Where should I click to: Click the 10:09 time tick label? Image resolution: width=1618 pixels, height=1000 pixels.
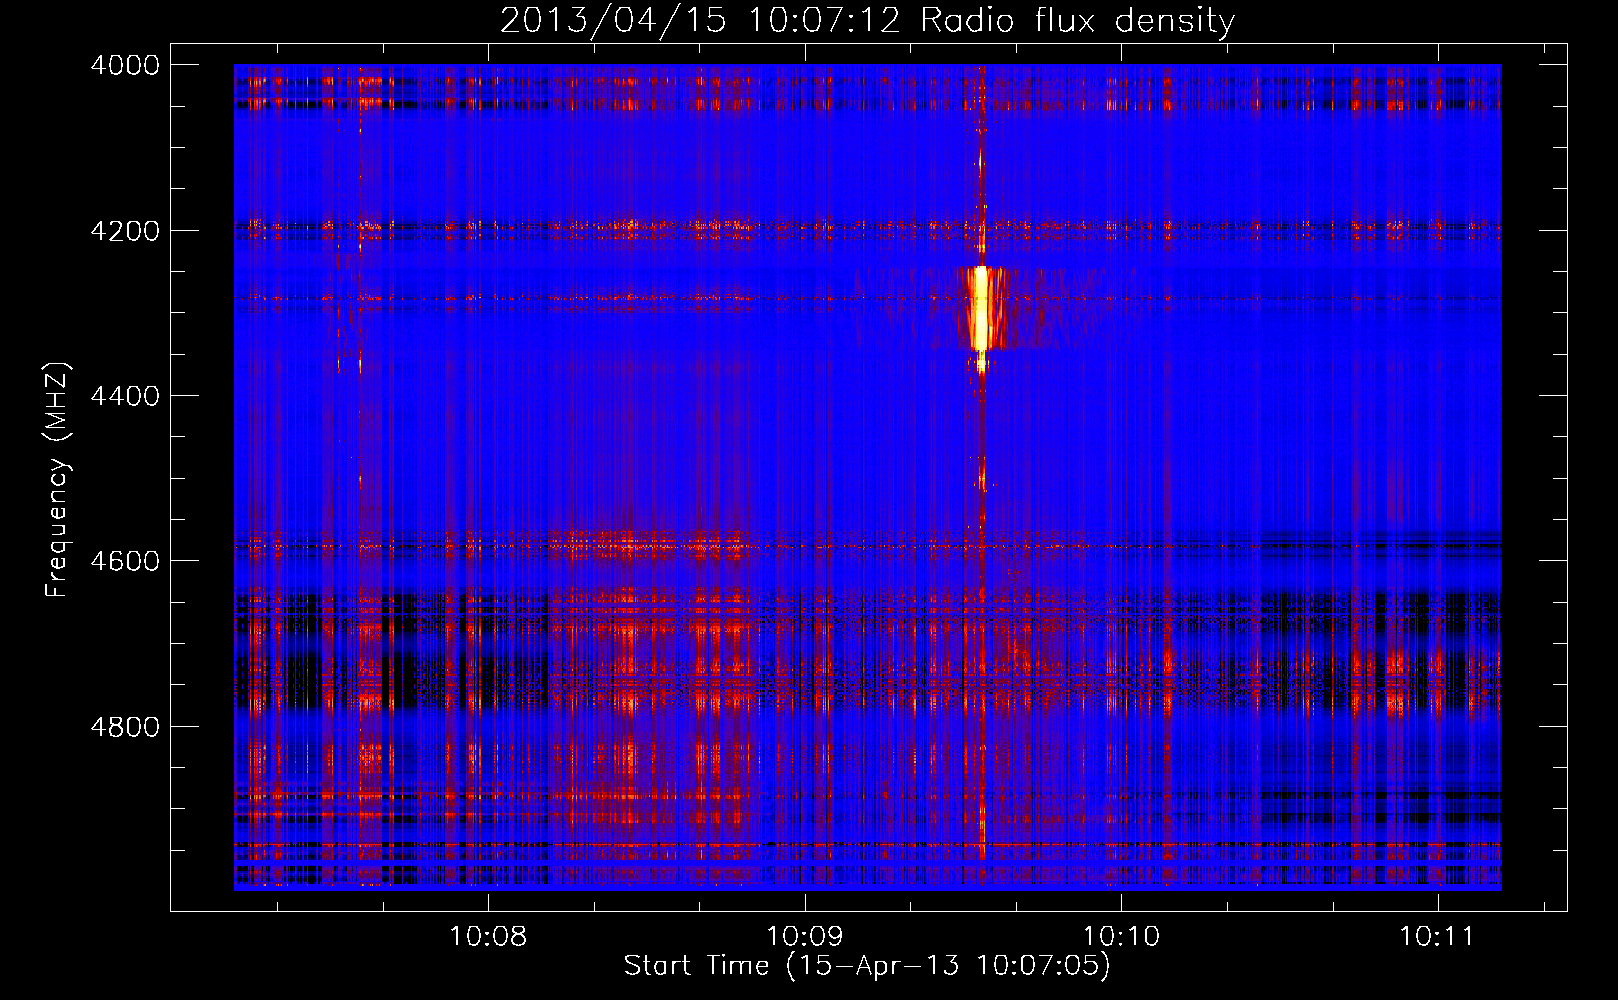point(804,937)
